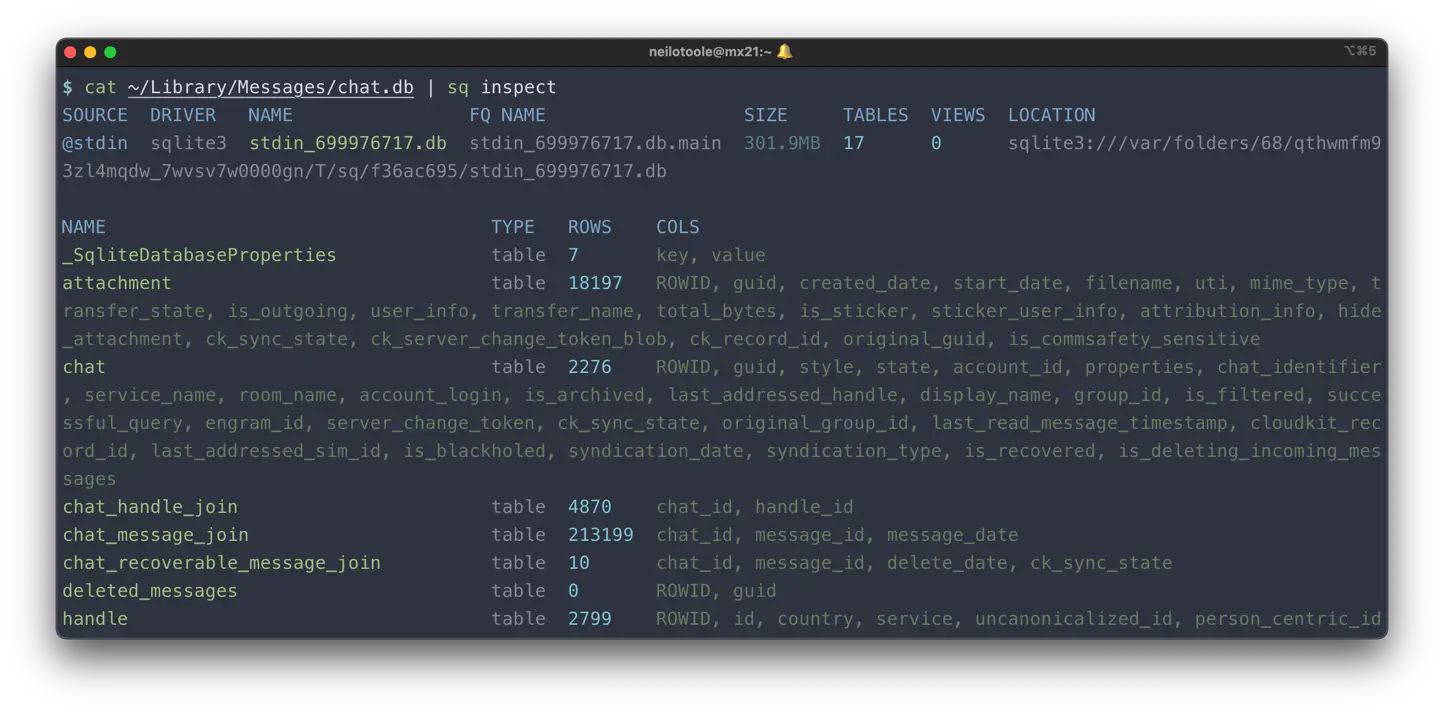Click the yellow minimize window button

point(90,52)
